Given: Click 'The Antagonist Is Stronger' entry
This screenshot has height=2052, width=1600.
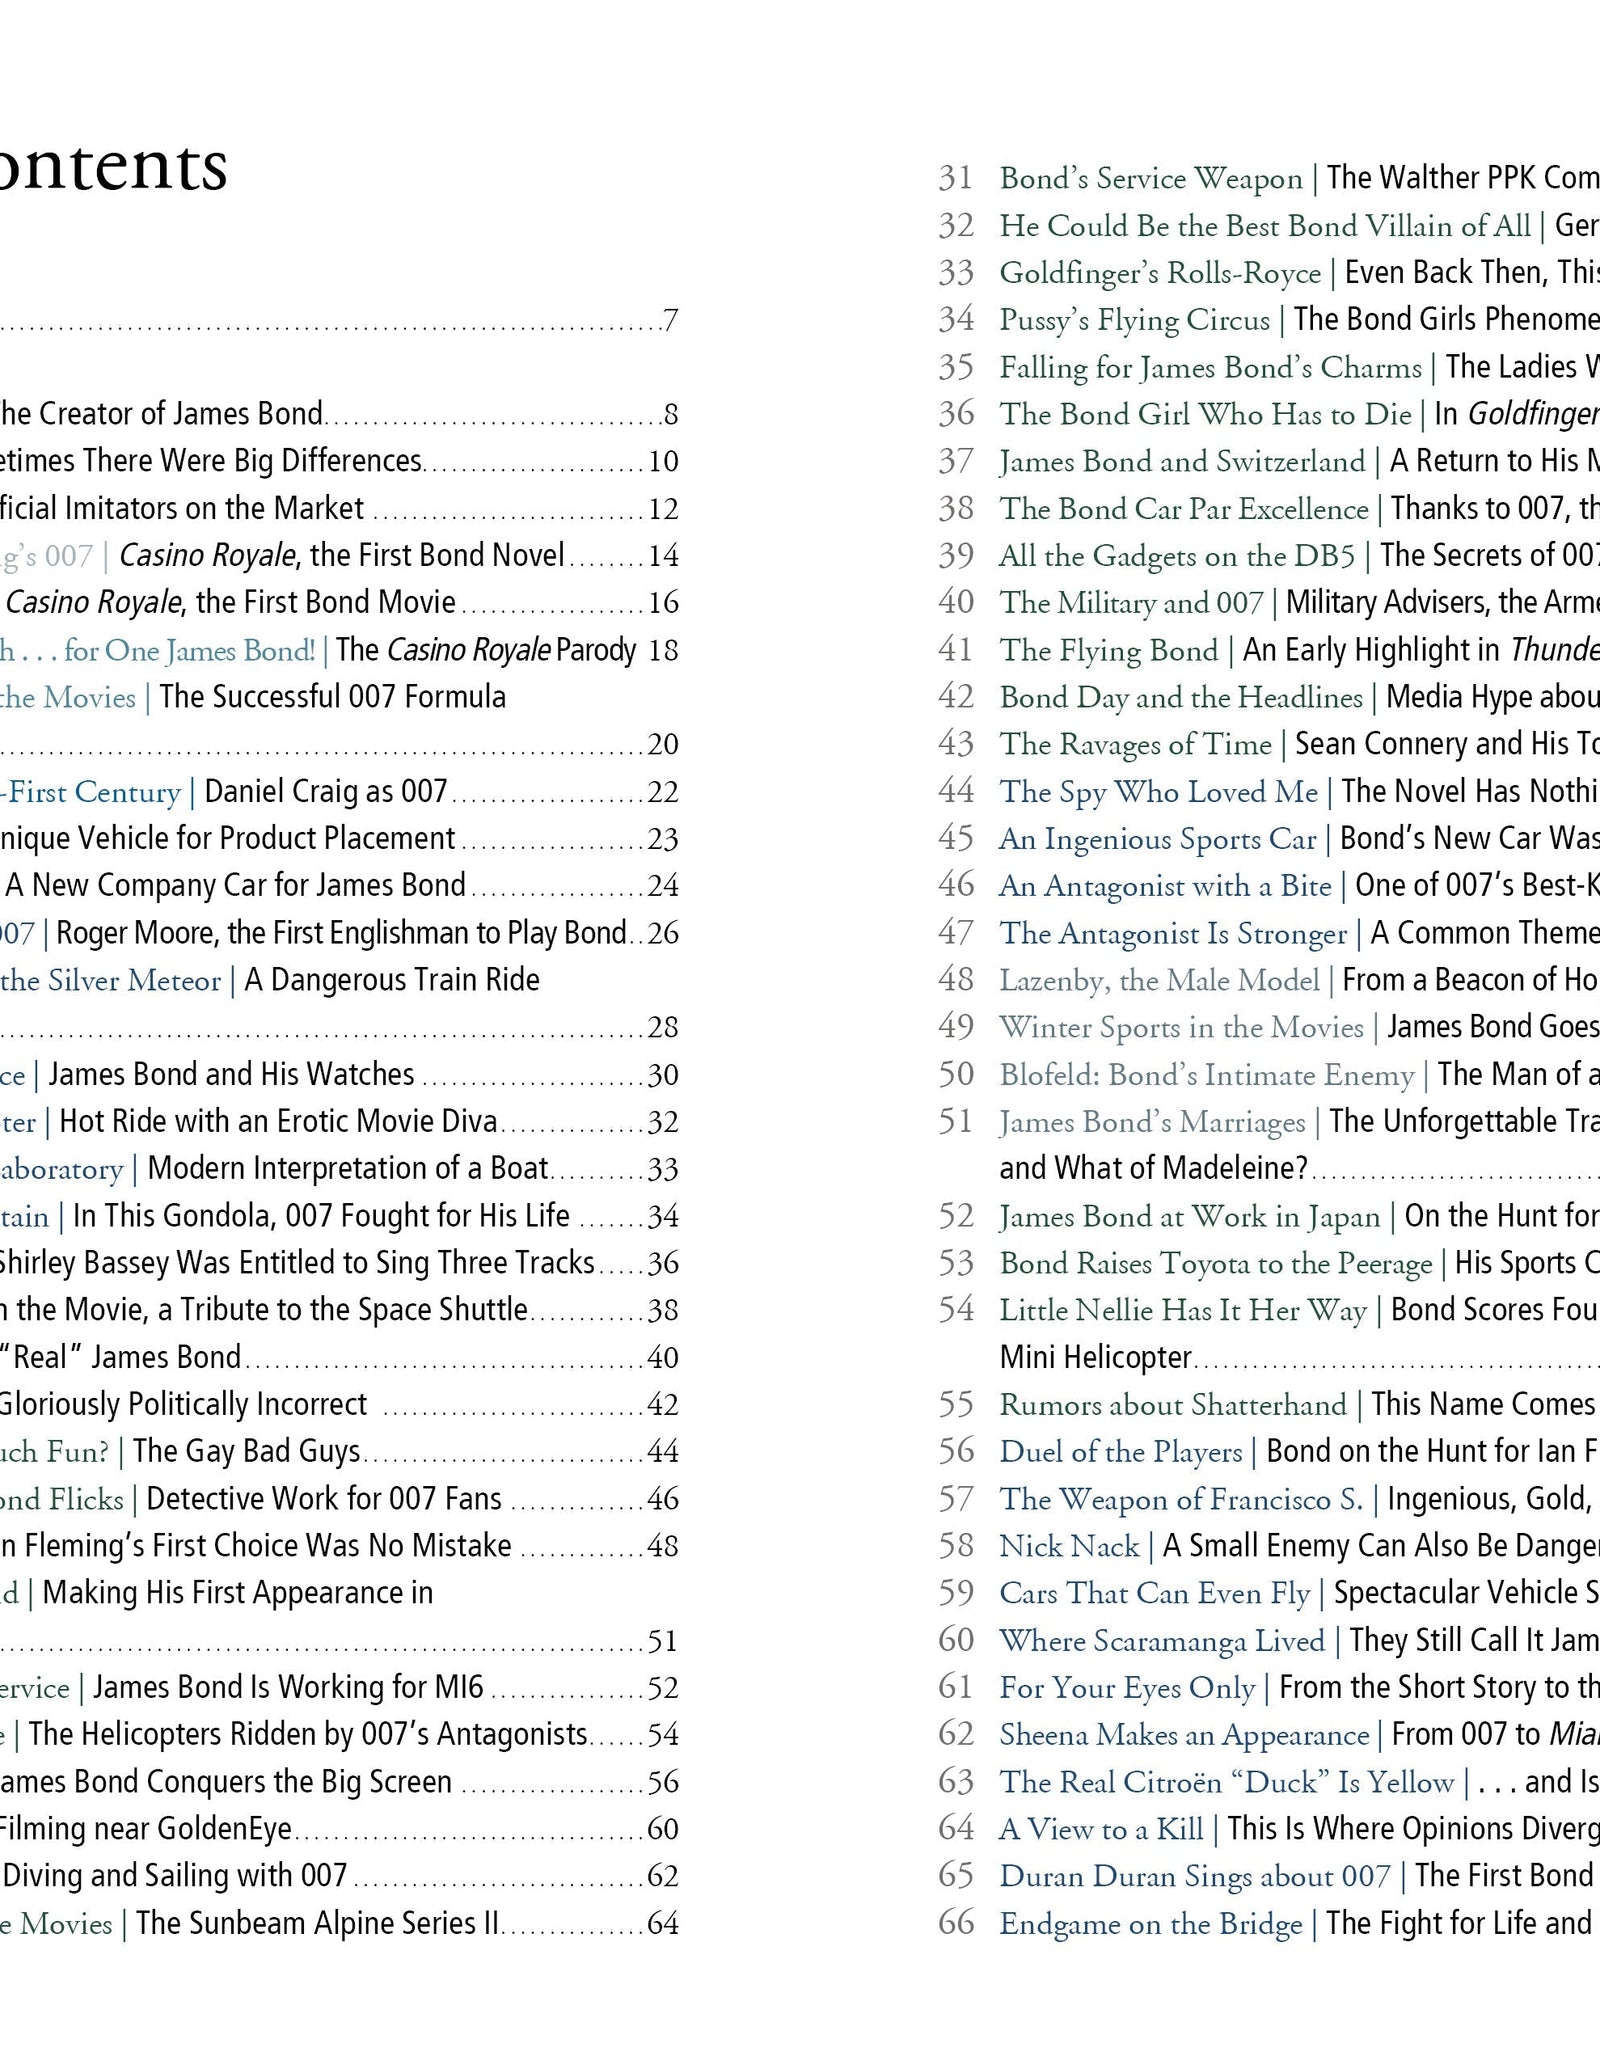Looking at the screenshot, I should tap(1173, 934).
